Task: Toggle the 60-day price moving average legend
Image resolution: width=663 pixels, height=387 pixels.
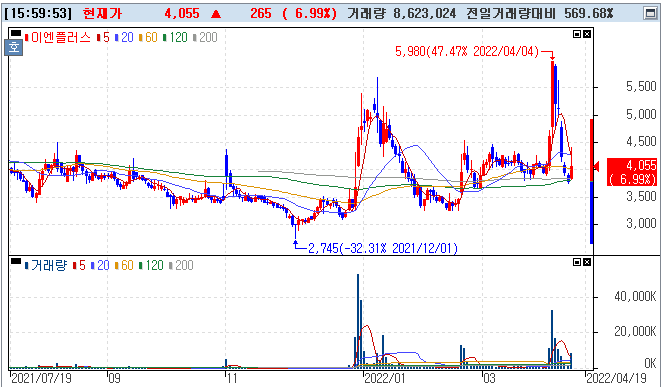Action: (x=148, y=38)
